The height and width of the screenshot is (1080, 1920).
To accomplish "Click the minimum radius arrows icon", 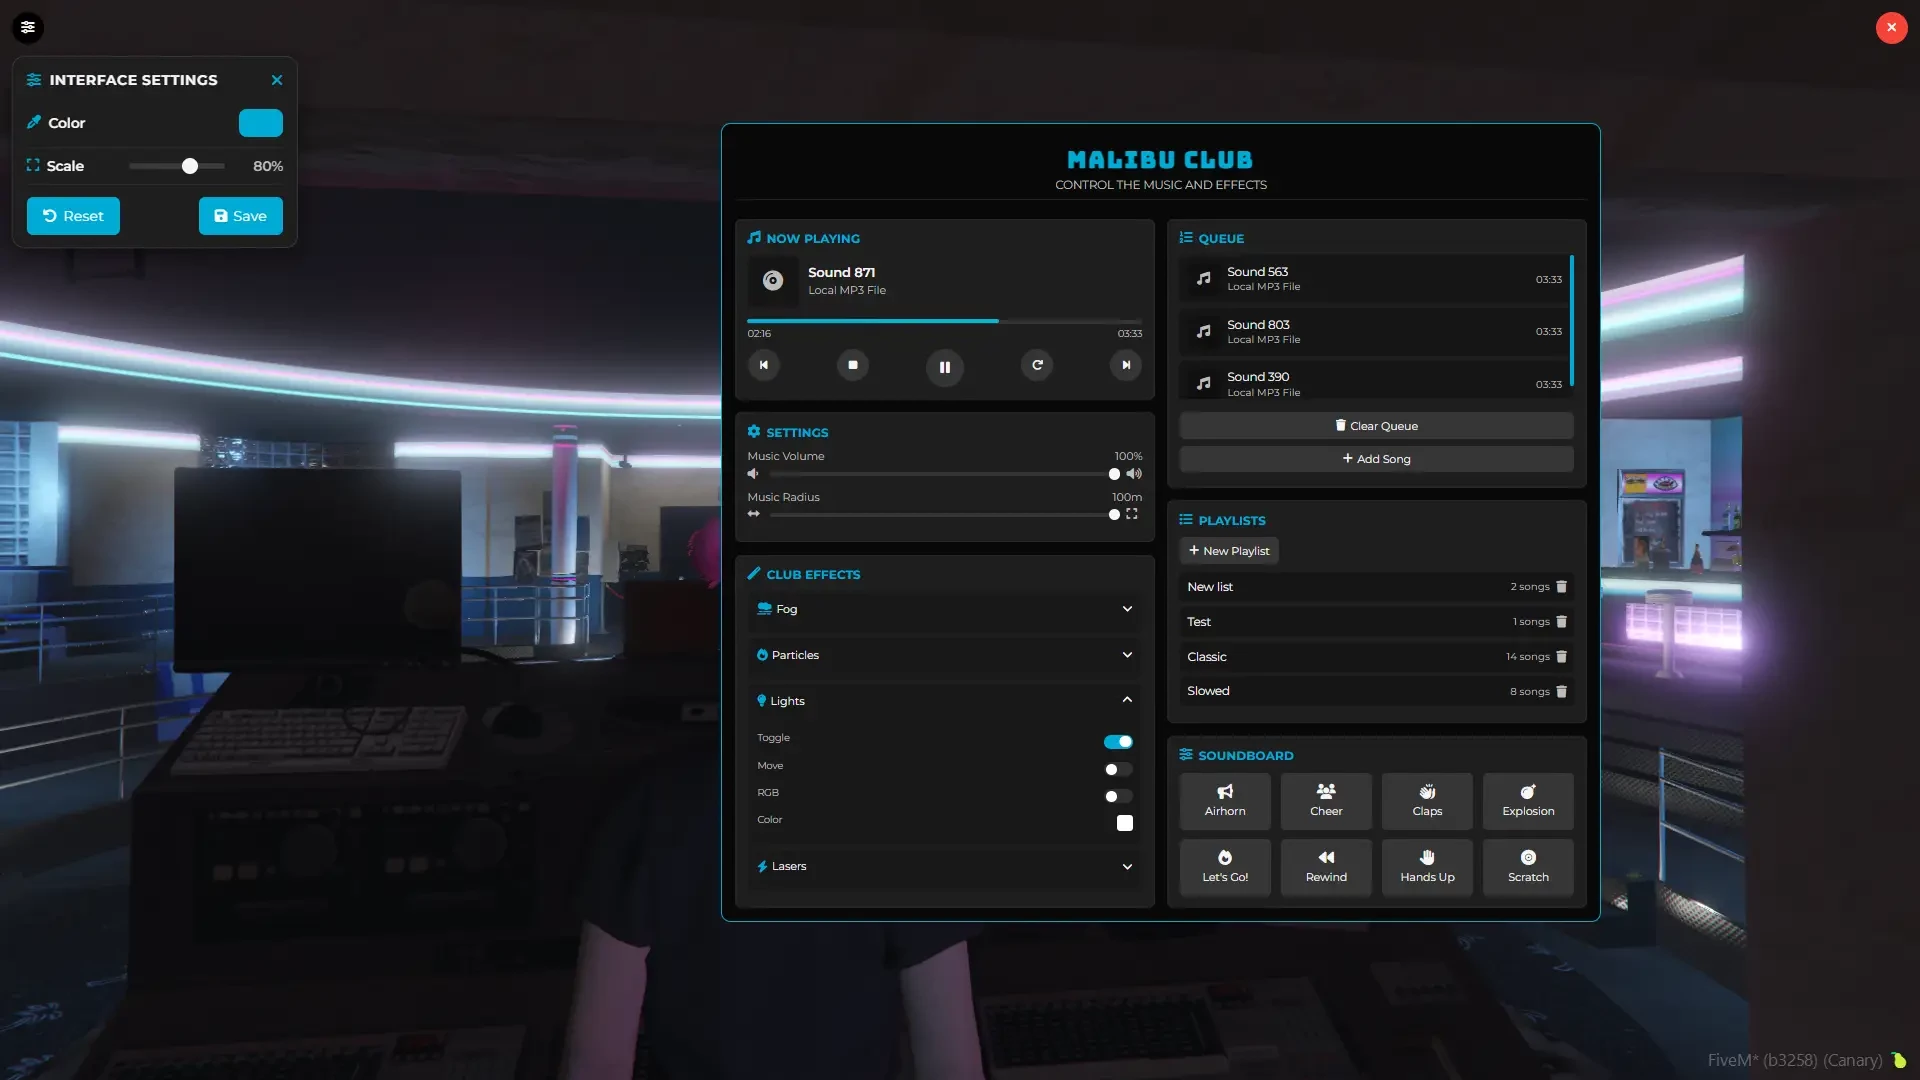I will pos(754,514).
